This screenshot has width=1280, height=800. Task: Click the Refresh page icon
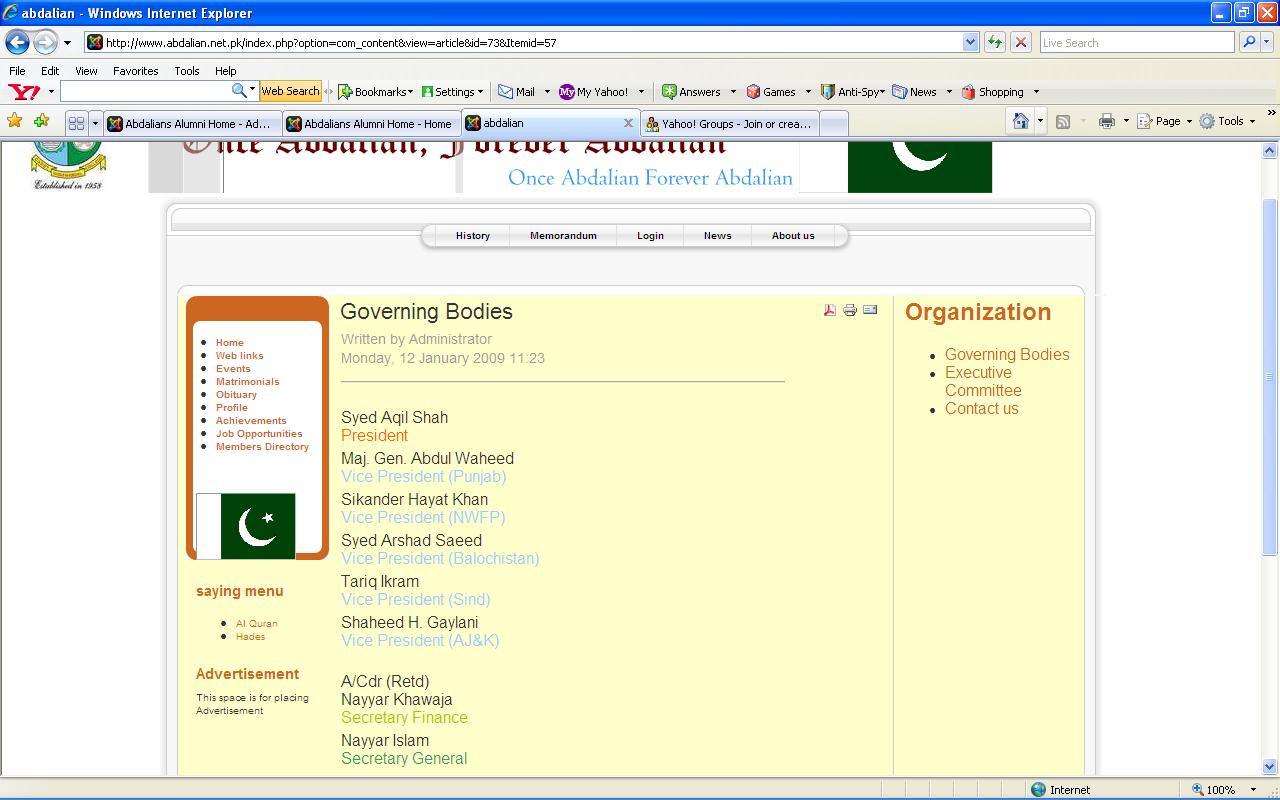tap(994, 42)
